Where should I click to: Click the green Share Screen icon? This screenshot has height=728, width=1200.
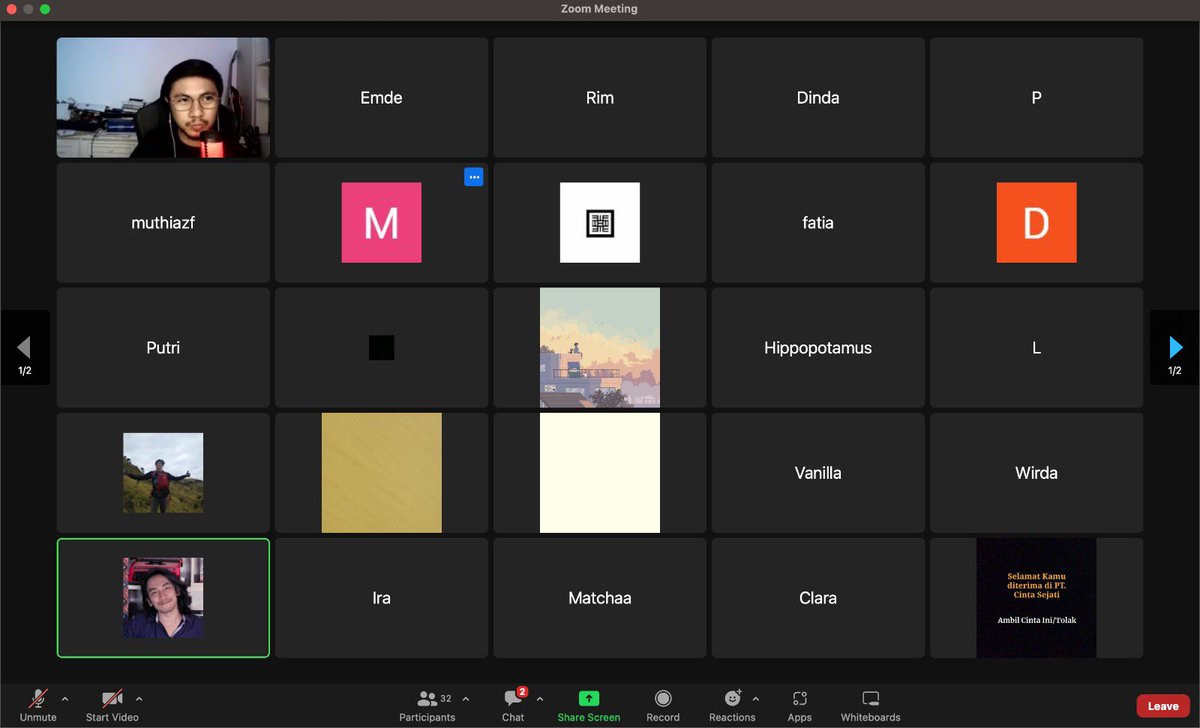pyautogui.click(x=589, y=699)
